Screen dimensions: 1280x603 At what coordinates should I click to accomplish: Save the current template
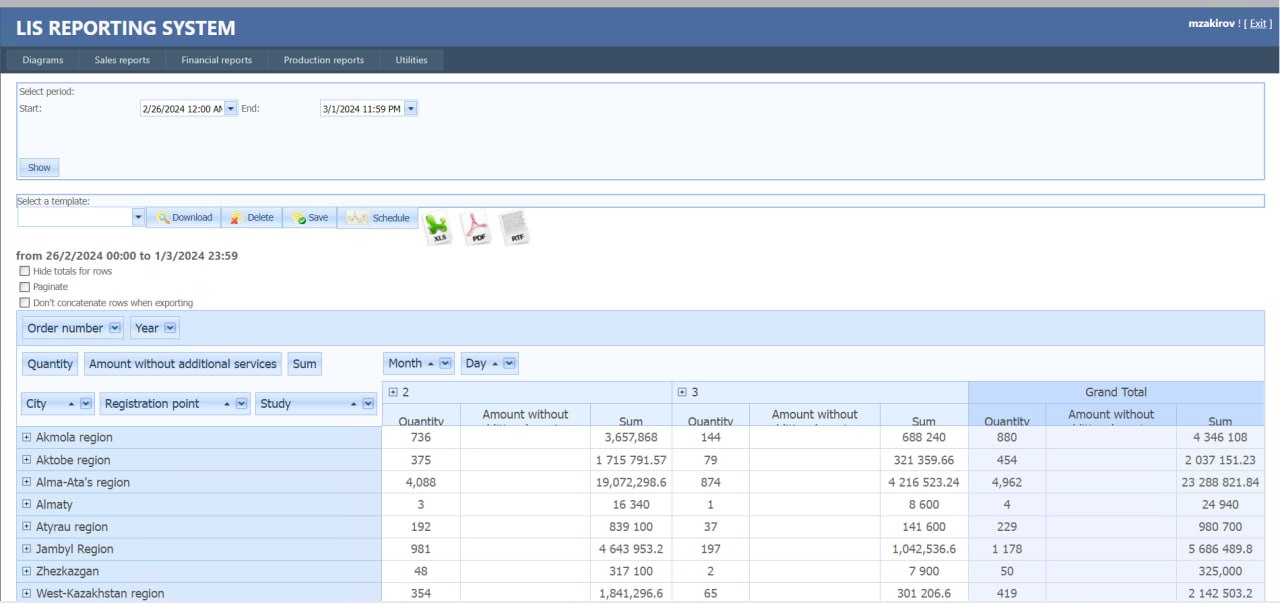coord(310,217)
